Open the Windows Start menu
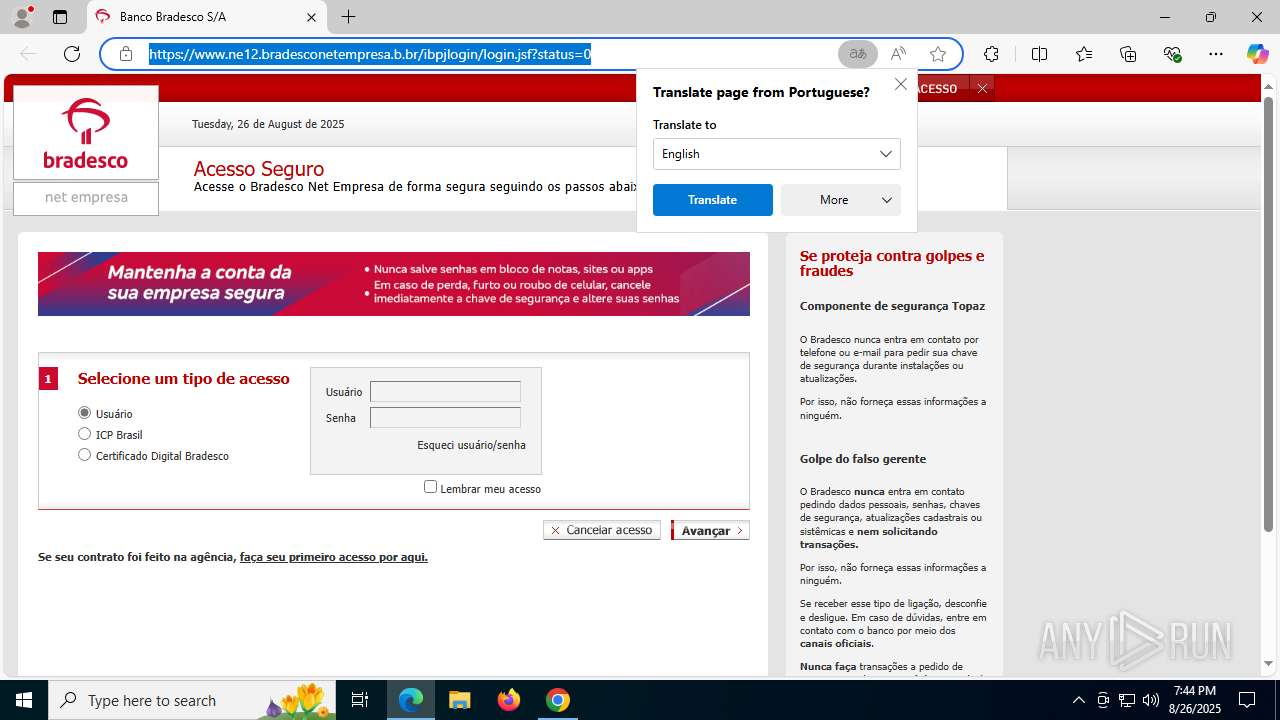 (x=24, y=700)
